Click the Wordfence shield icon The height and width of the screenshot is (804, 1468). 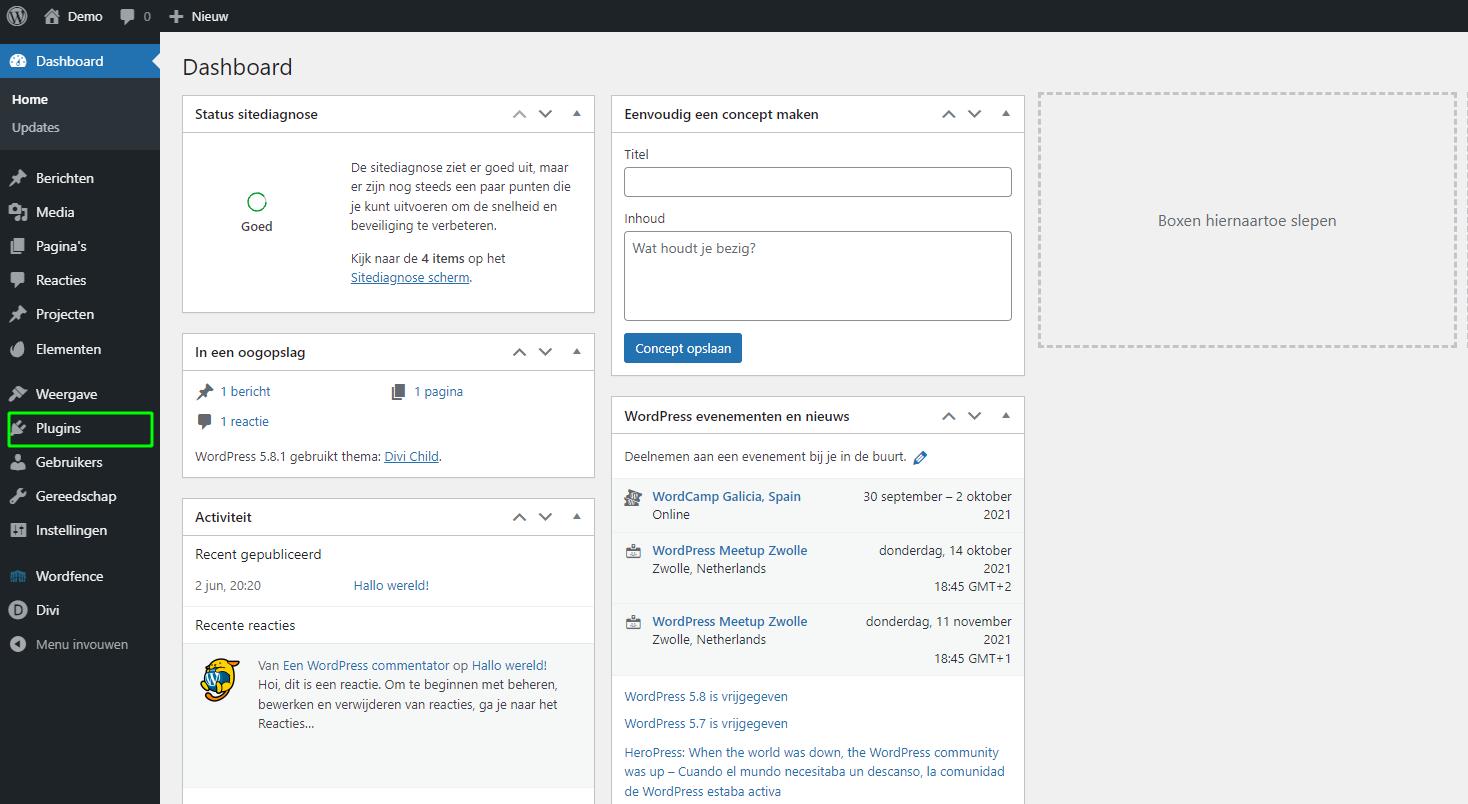[18, 576]
